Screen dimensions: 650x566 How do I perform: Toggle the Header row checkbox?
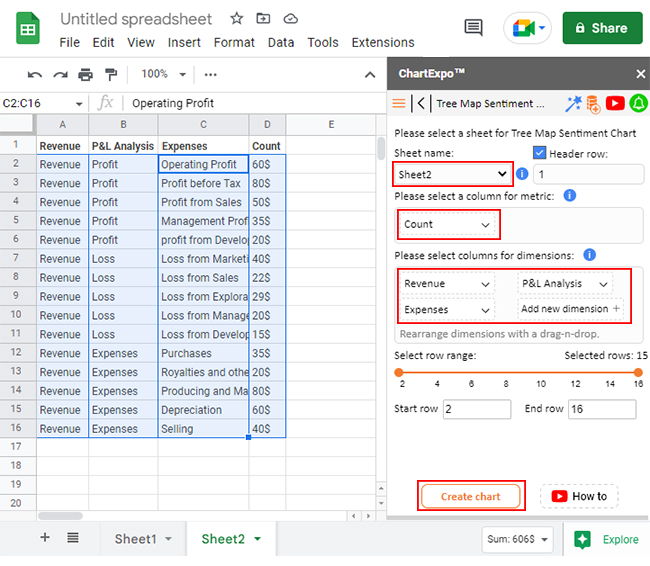(539, 153)
